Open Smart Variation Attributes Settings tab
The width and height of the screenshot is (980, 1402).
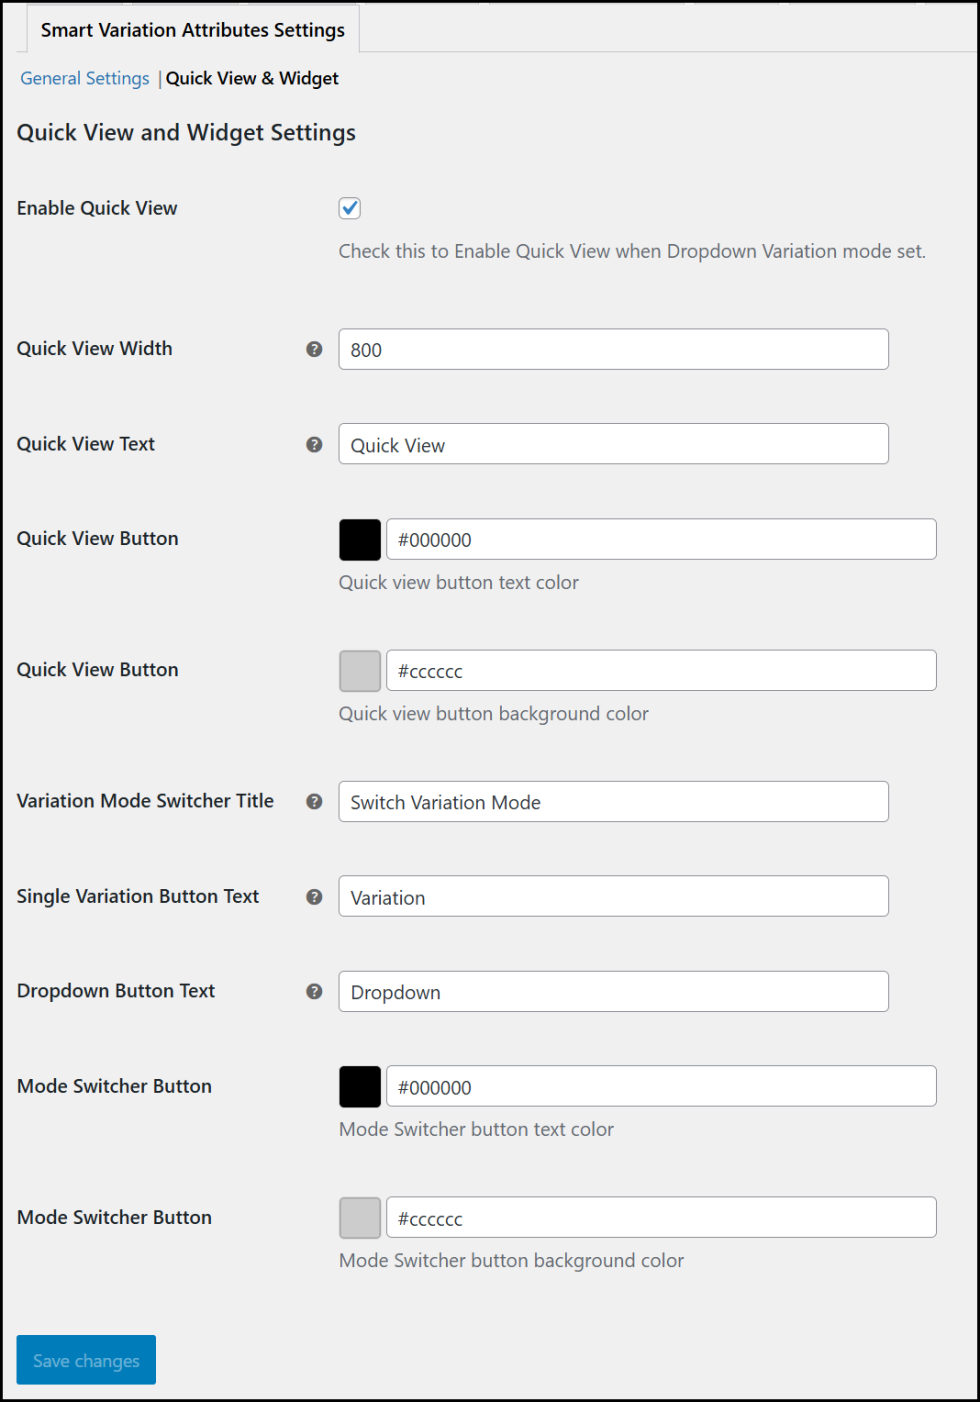[193, 30]
